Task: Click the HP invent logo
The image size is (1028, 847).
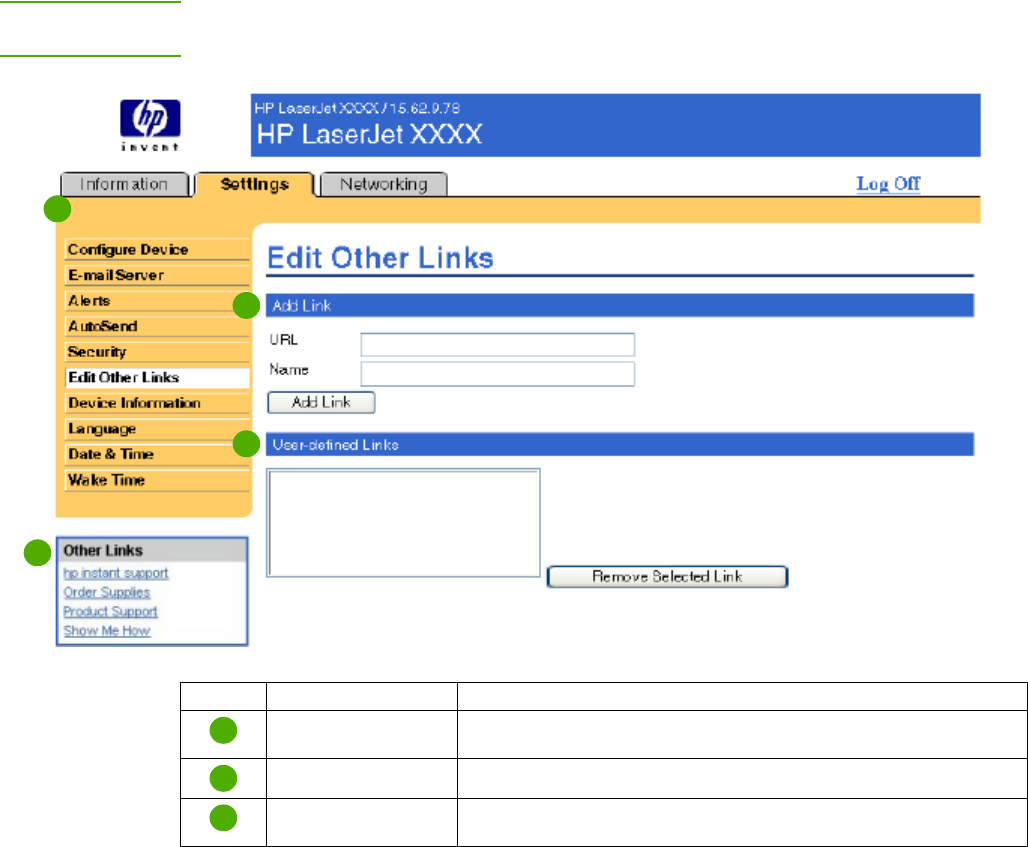Action: point(150,125)
